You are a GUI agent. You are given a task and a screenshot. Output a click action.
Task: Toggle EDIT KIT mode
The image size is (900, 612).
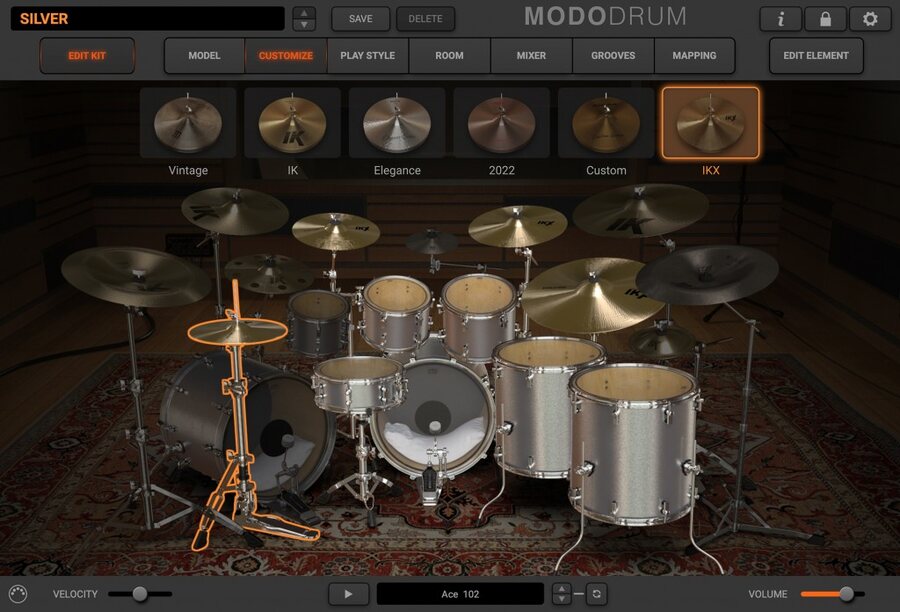point(88,56)
